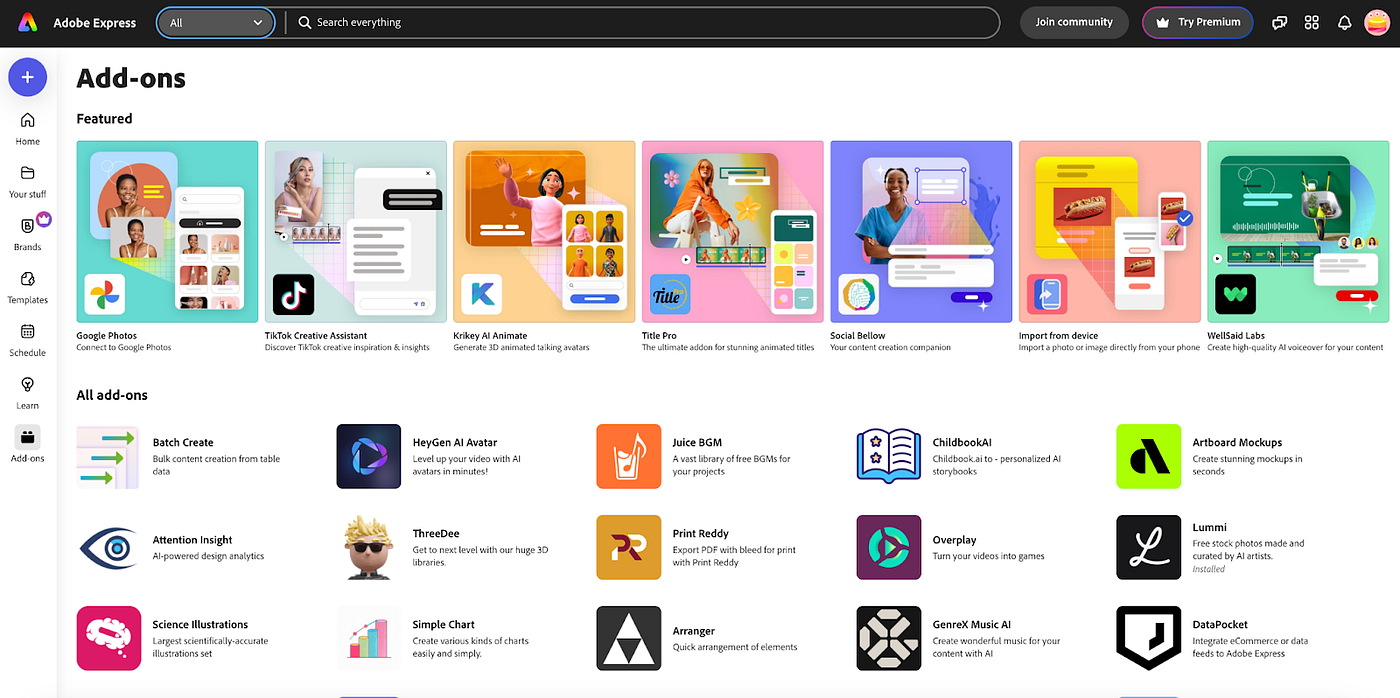Open the WellSaid Labs add-on
The height and width of the screenshot is (698, 1400).
click(x=1297, y=231)
